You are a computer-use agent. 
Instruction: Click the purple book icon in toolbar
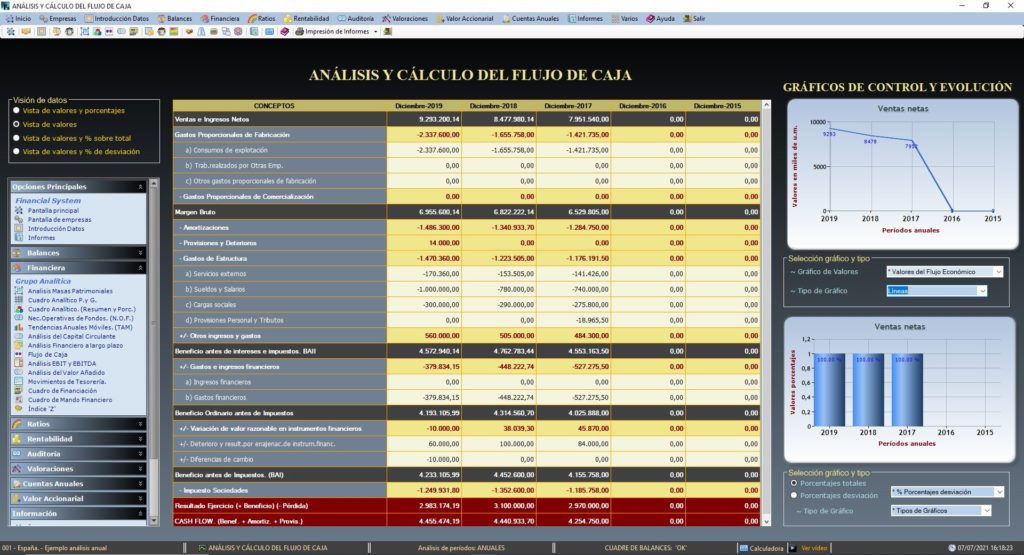pos(284,31)
